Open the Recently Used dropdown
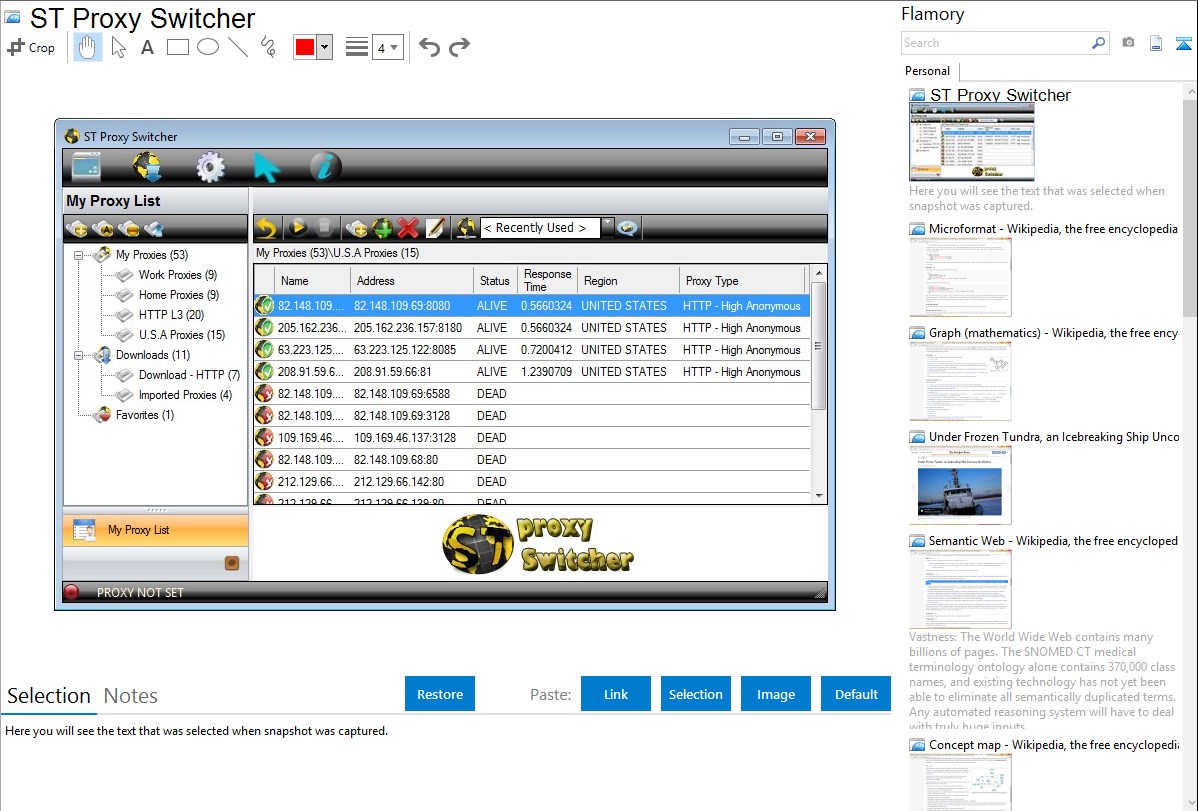 [x=607, y=227]
